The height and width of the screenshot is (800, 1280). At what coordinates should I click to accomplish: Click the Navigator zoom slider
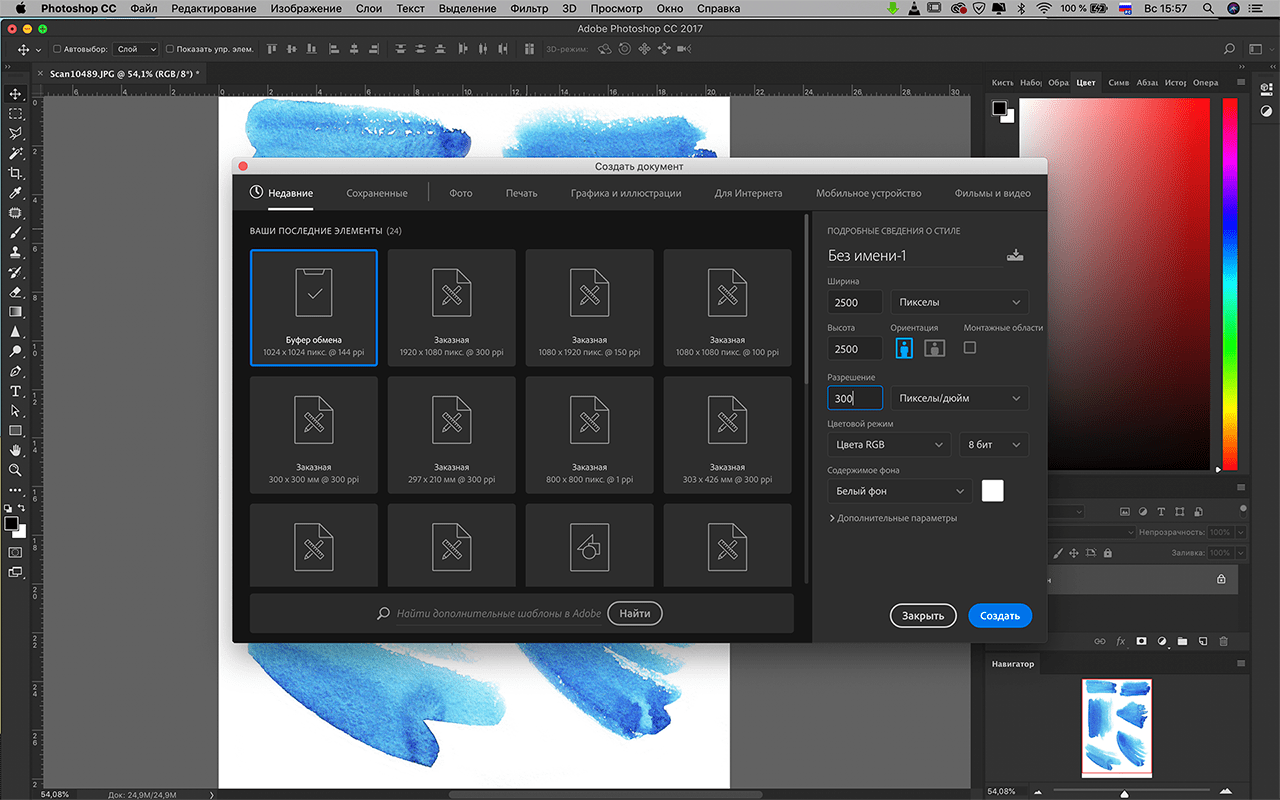coord(1125,793)
